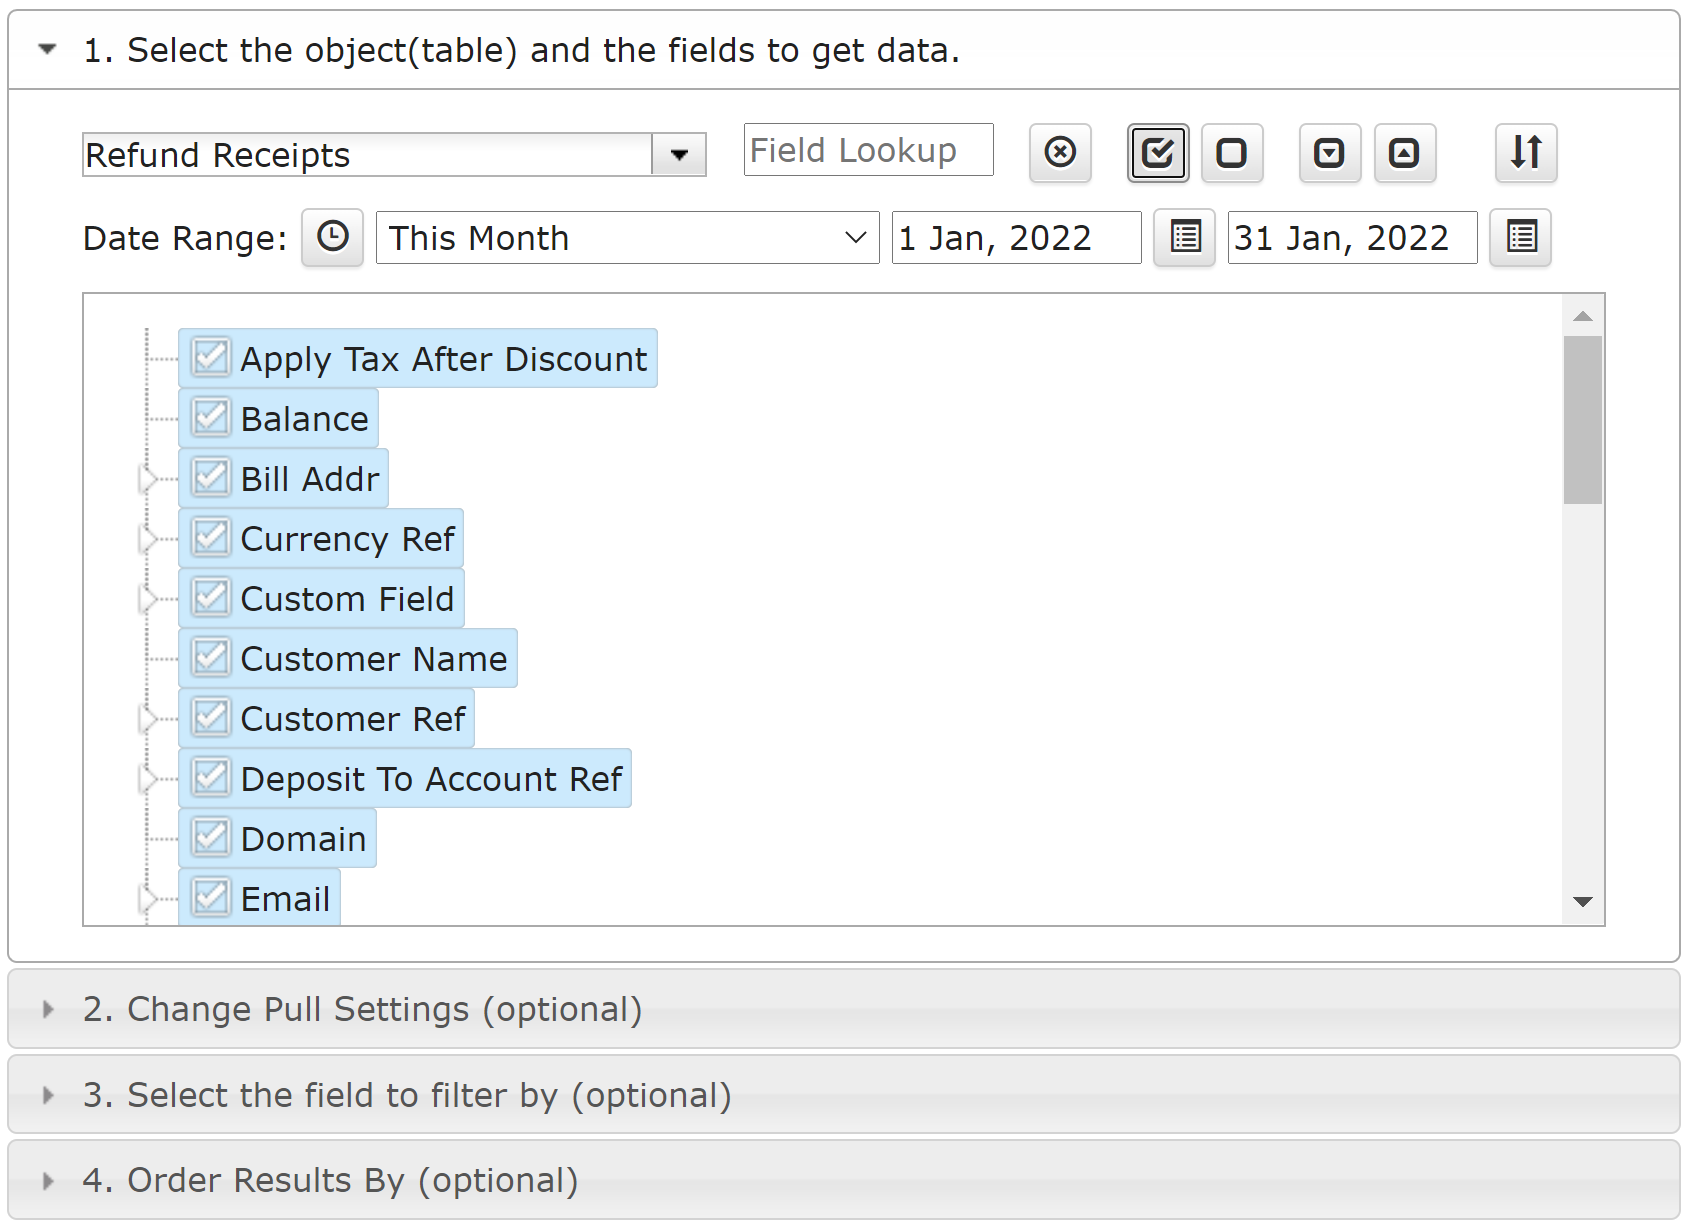
Task: Uncheck the Apply Tax After Discount checkbox
Action: (211, 358)
